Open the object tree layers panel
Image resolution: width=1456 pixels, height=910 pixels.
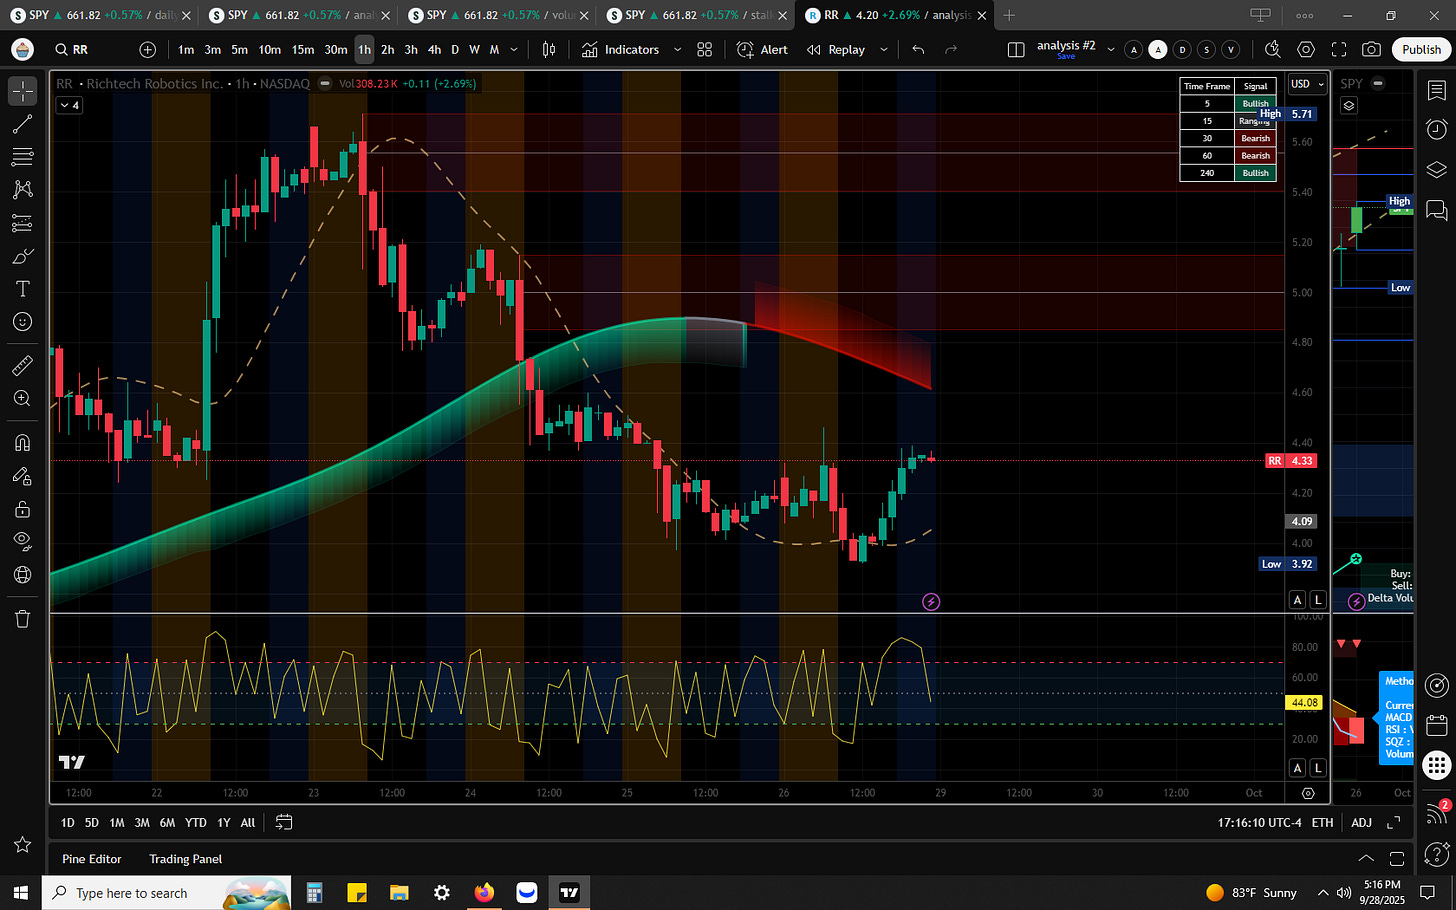coord(1437,169)
